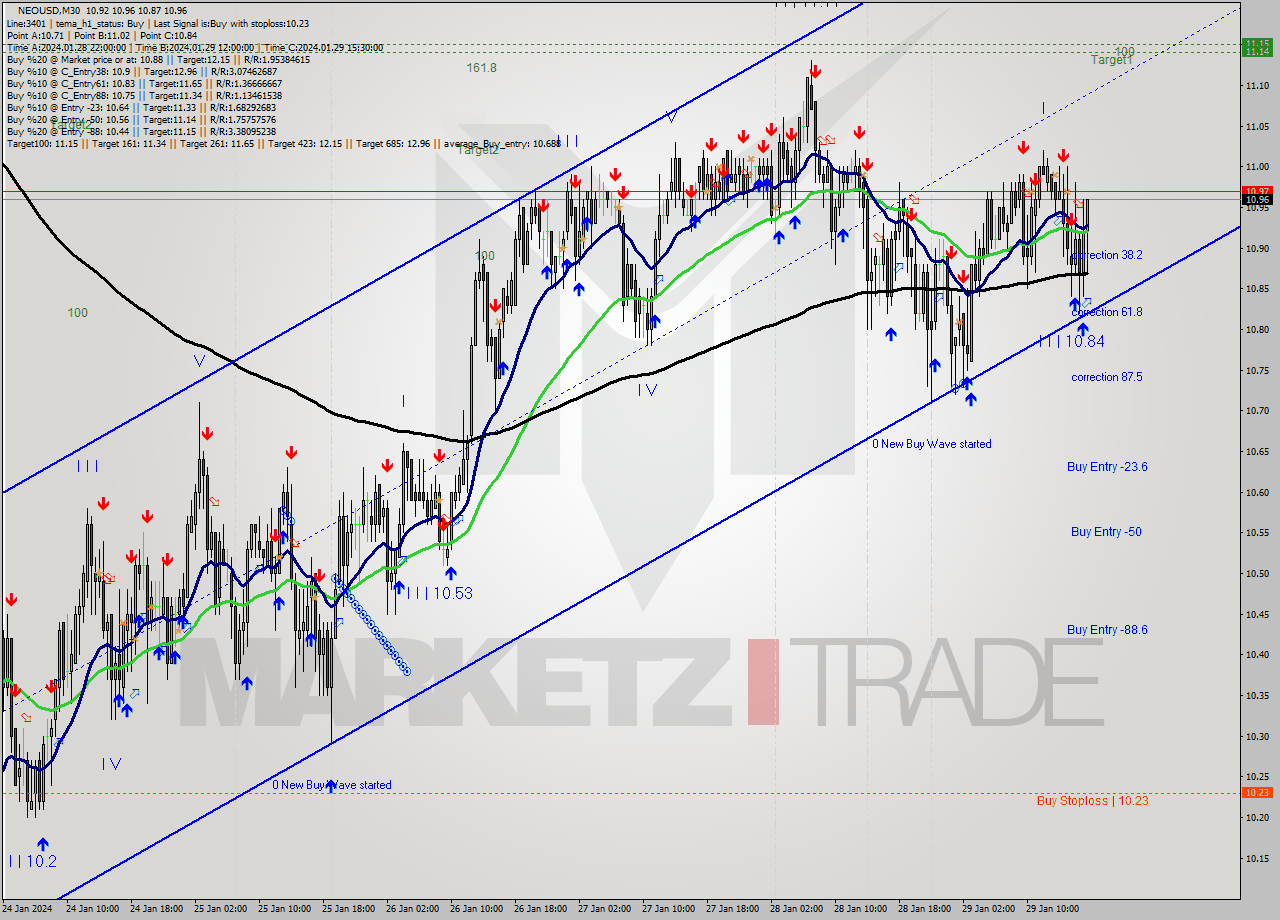The width and height of the screenshot is (1280, 920).
Task: Select the 'Time A:2024.01.28 22:00:00' info line
Action: click(195, 47)
